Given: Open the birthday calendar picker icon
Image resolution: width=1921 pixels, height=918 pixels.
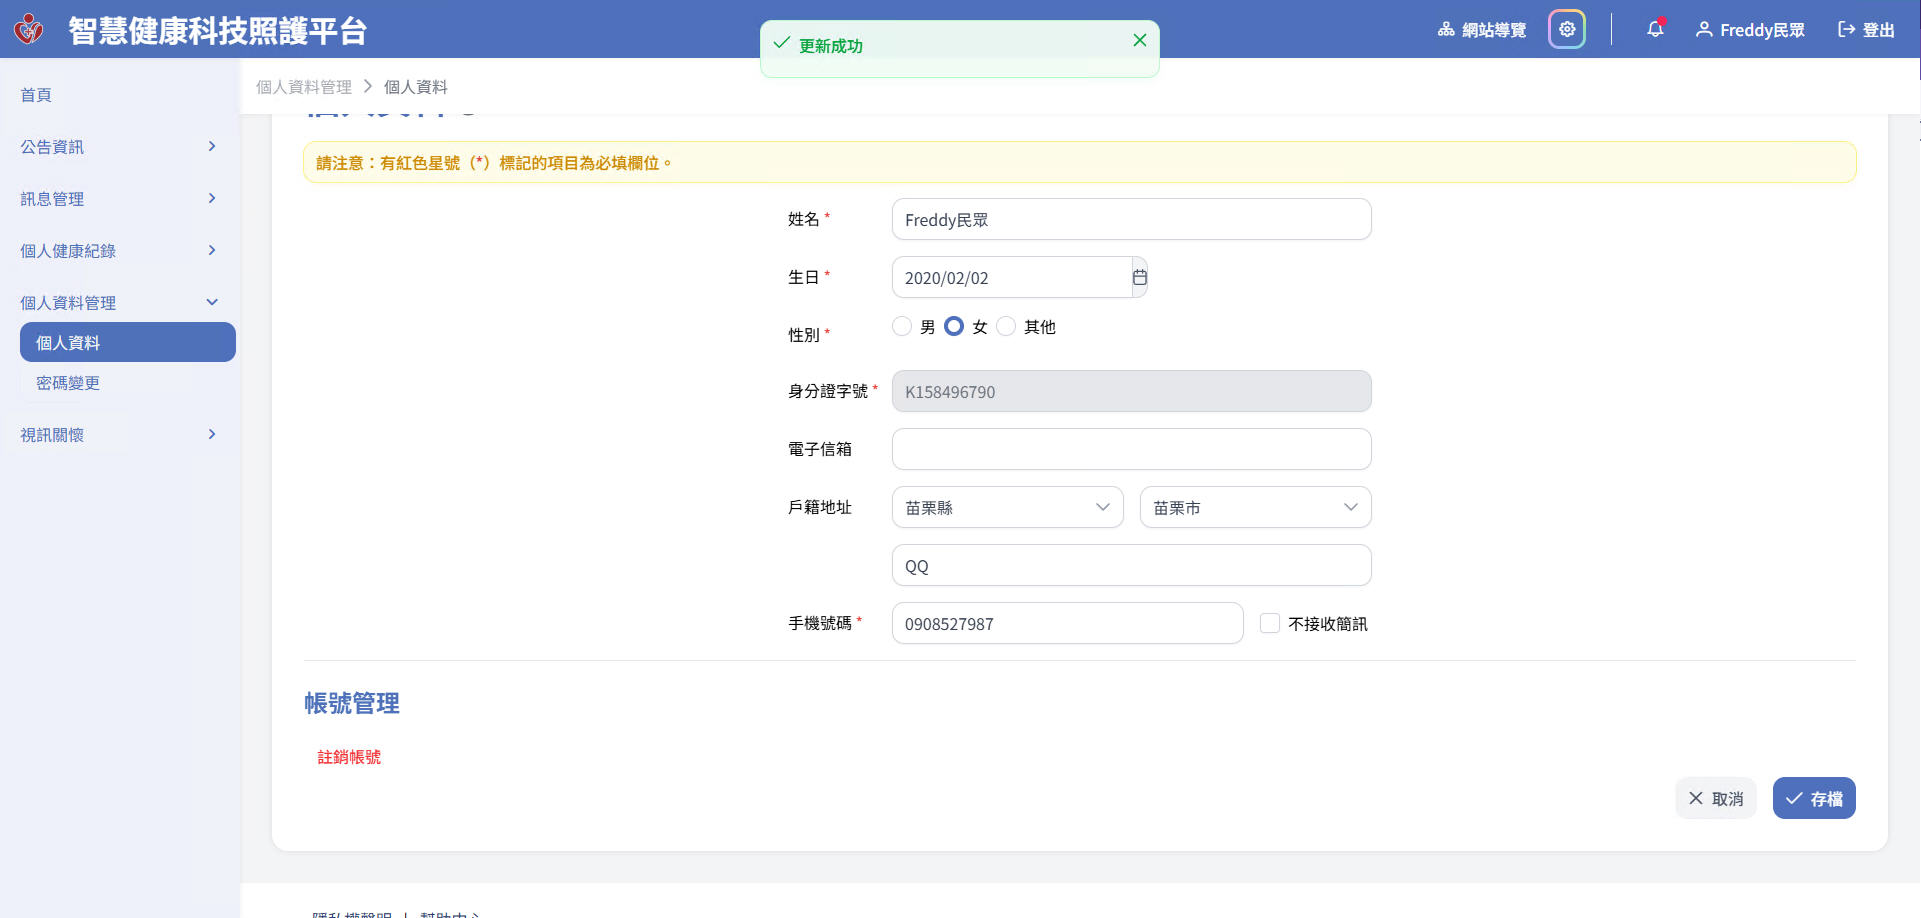Looking at the screenshot, I should coord(1139,277).
